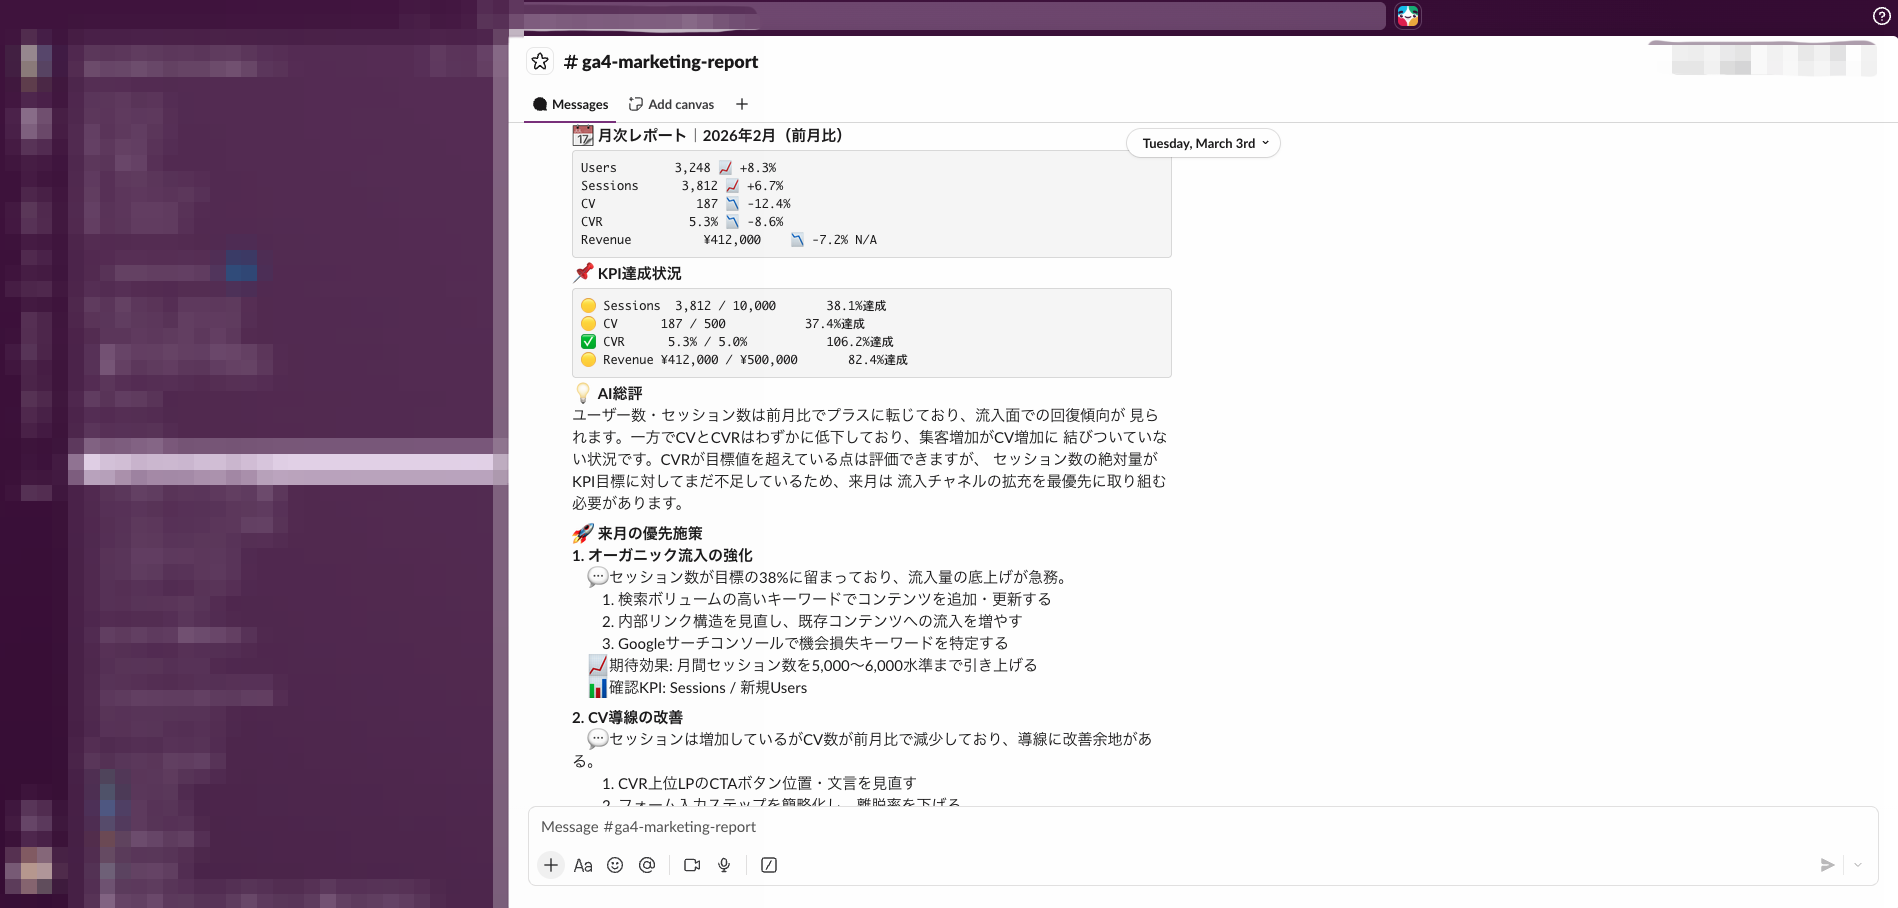
Task: Click the @ mention icon
Action: tap(647, 865)
